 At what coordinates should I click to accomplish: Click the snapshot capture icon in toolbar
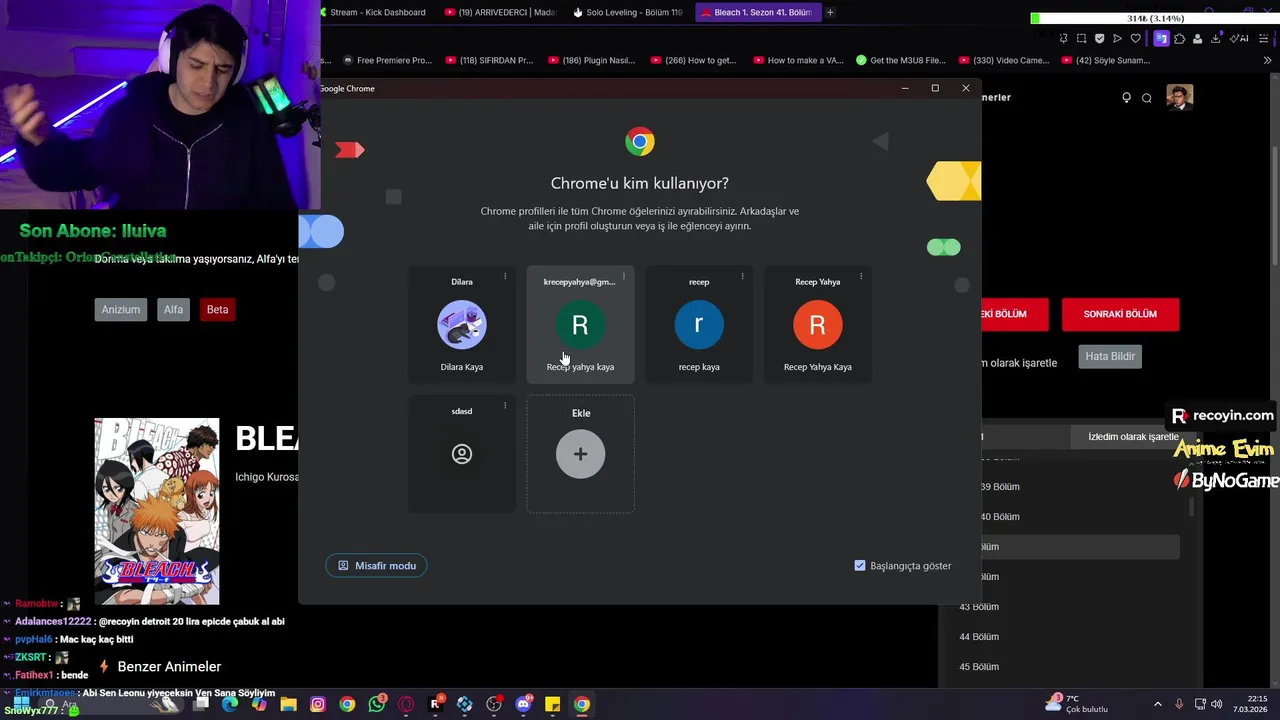(x=1081, y=38)
